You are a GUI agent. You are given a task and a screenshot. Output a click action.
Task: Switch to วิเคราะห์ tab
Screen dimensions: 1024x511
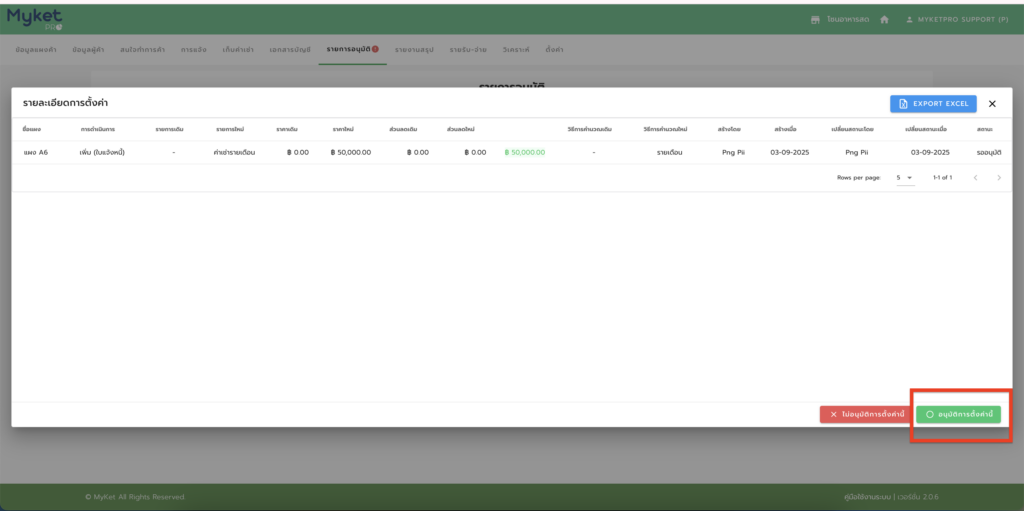516,50
